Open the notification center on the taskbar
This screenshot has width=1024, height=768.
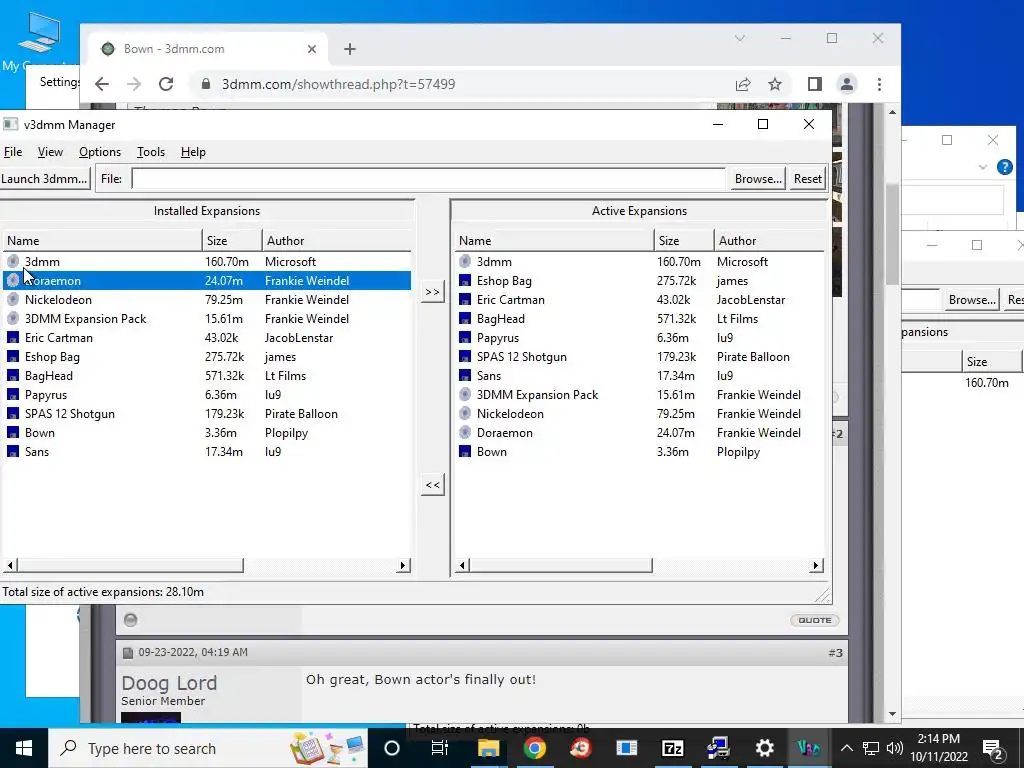tap(993, 748)
